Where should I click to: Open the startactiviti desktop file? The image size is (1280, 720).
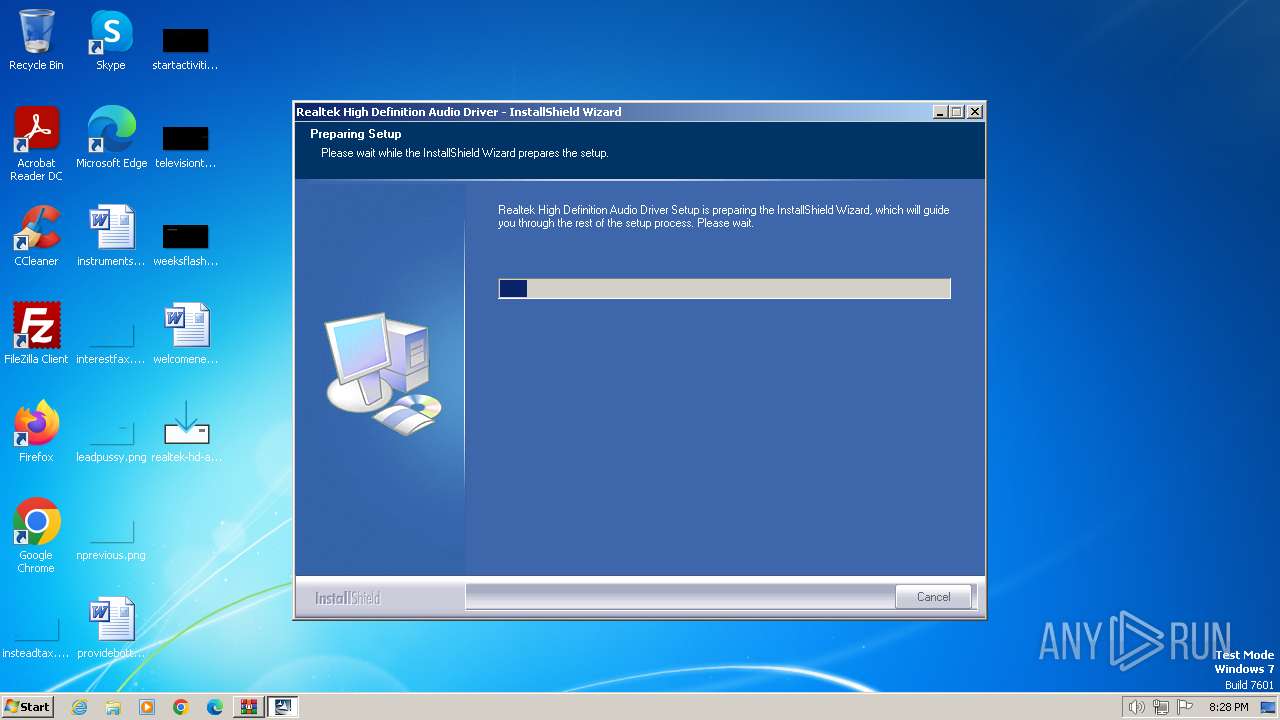185,50
